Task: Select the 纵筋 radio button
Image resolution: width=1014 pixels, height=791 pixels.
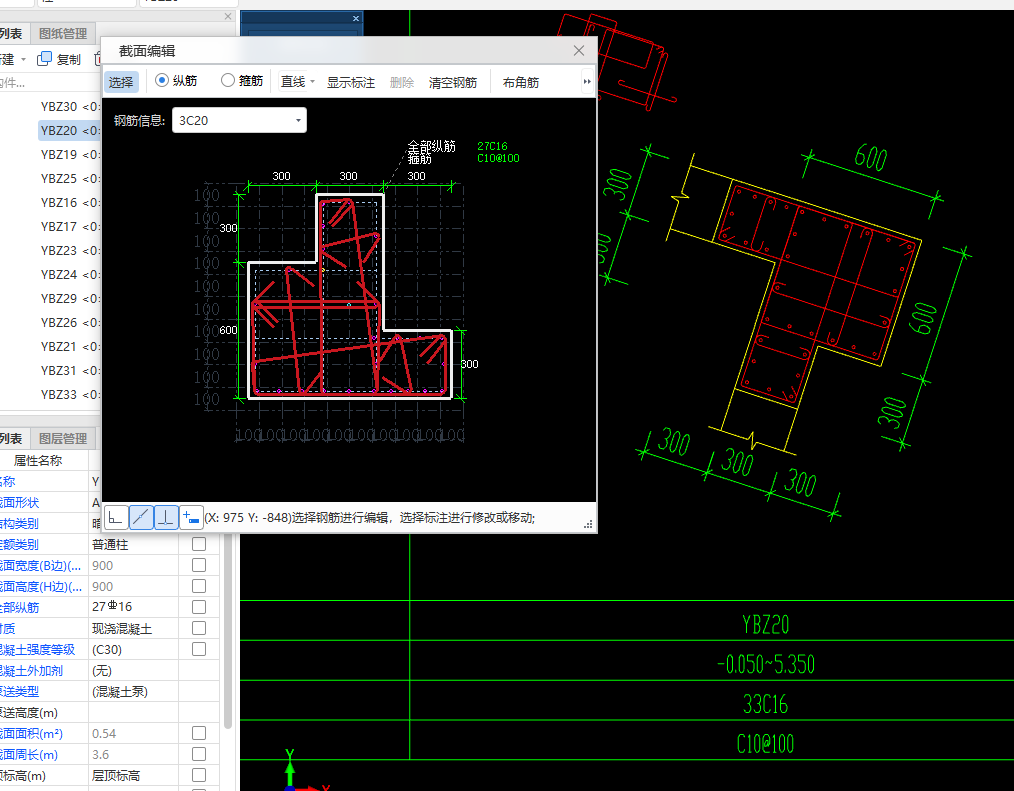Action: tap(162, 80)
